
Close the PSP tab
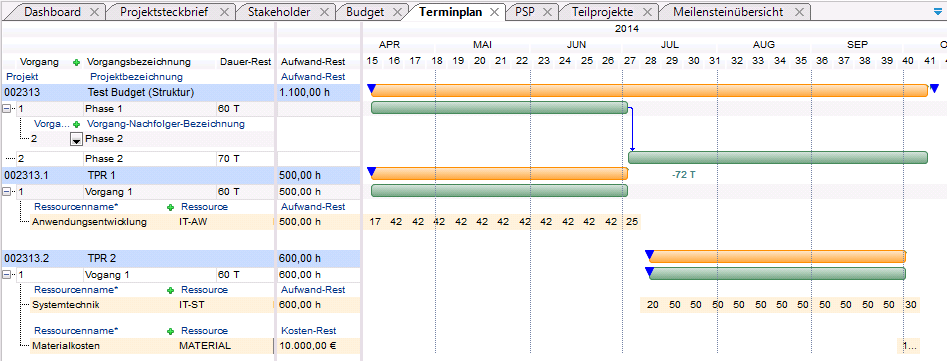point(547,12)
